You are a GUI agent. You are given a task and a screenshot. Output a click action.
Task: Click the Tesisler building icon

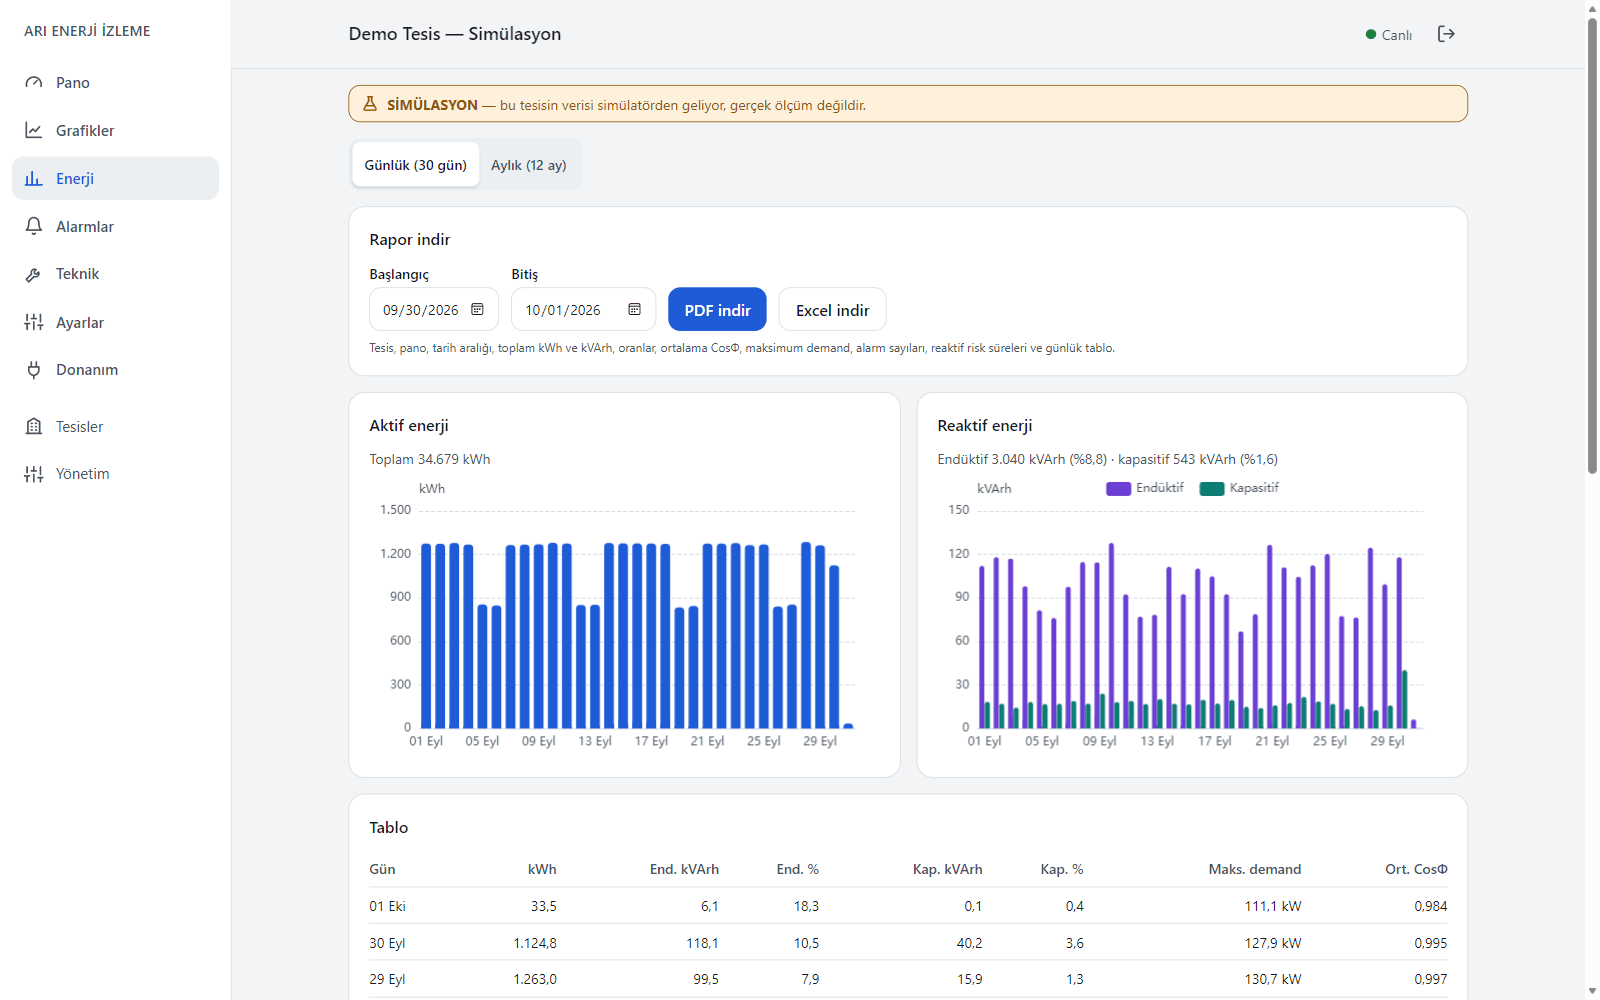[x=34, y=427]
